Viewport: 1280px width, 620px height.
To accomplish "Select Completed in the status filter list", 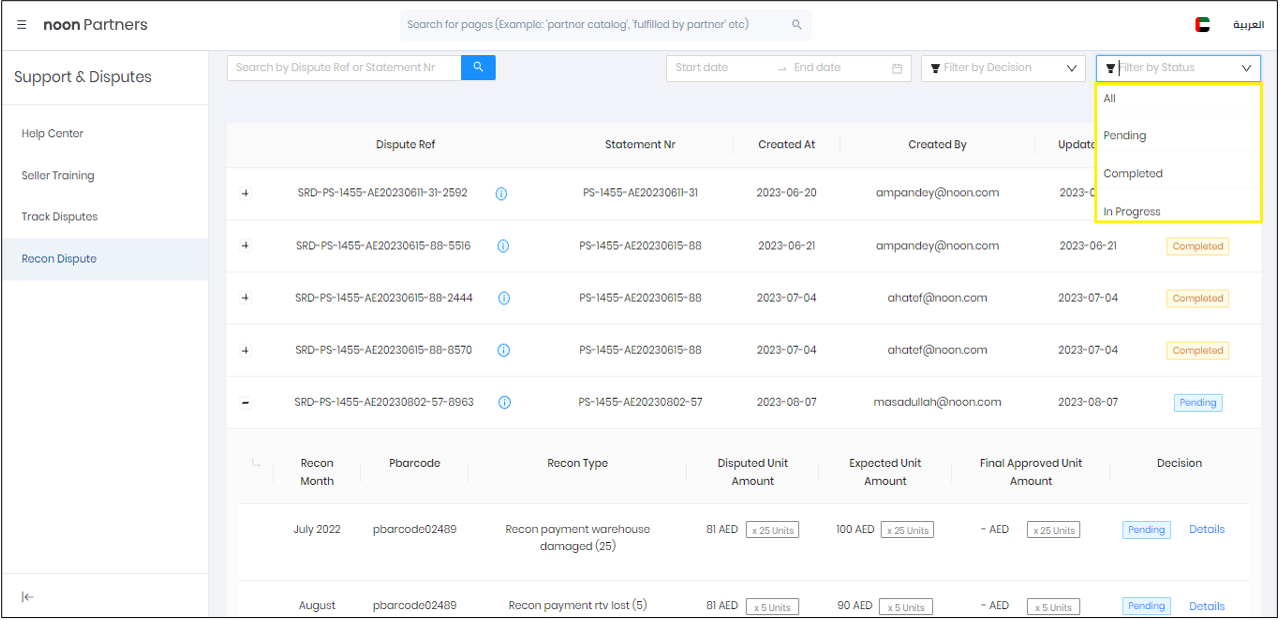I will [x=1178, y=173].
